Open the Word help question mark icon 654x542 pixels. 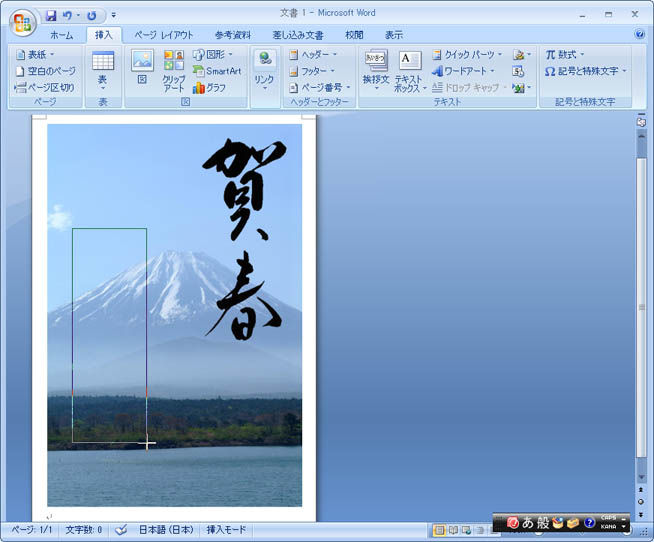click(640, 34)
